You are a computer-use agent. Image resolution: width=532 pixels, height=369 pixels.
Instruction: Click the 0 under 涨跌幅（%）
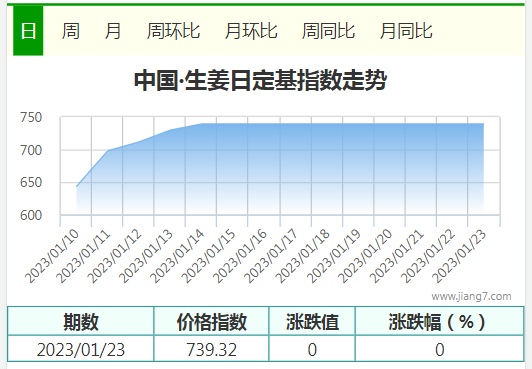pyautogui.click(x=439, y=349)
